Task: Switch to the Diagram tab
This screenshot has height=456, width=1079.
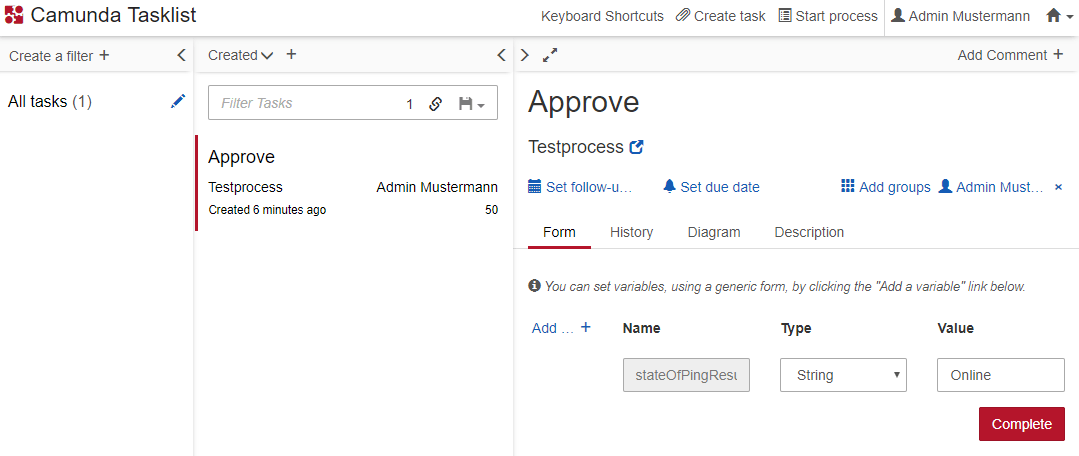Action: pyautogui.click(x=713, y=232)
